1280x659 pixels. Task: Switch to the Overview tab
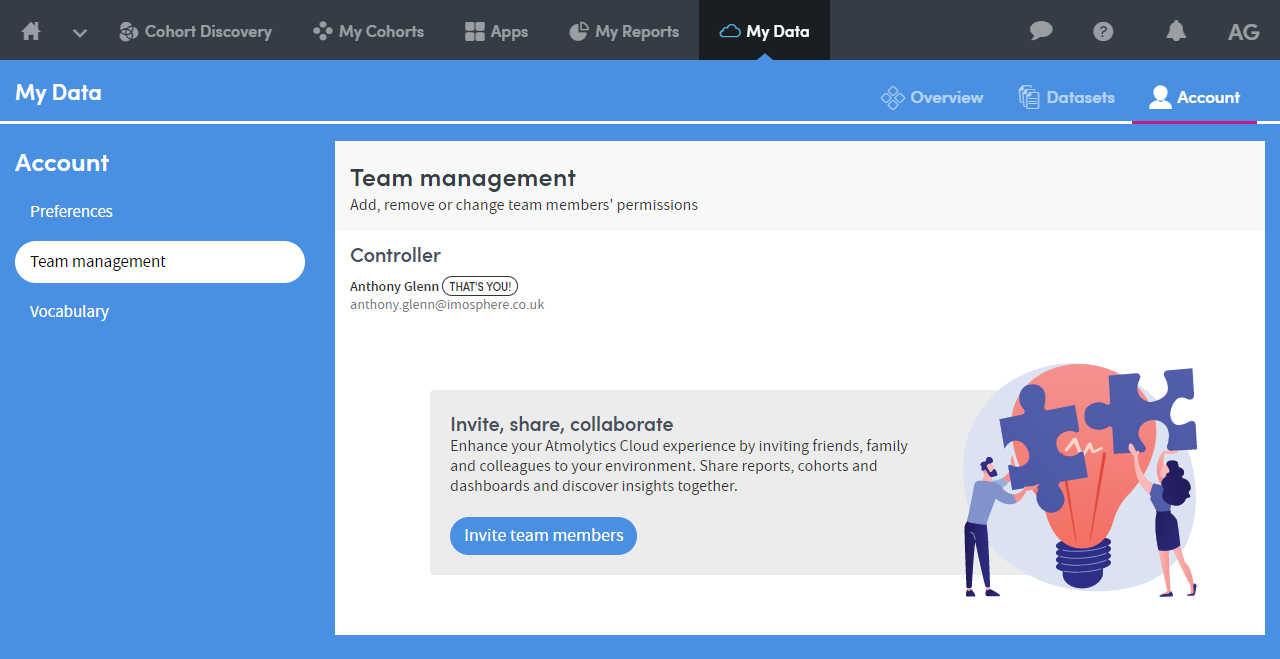932,97
